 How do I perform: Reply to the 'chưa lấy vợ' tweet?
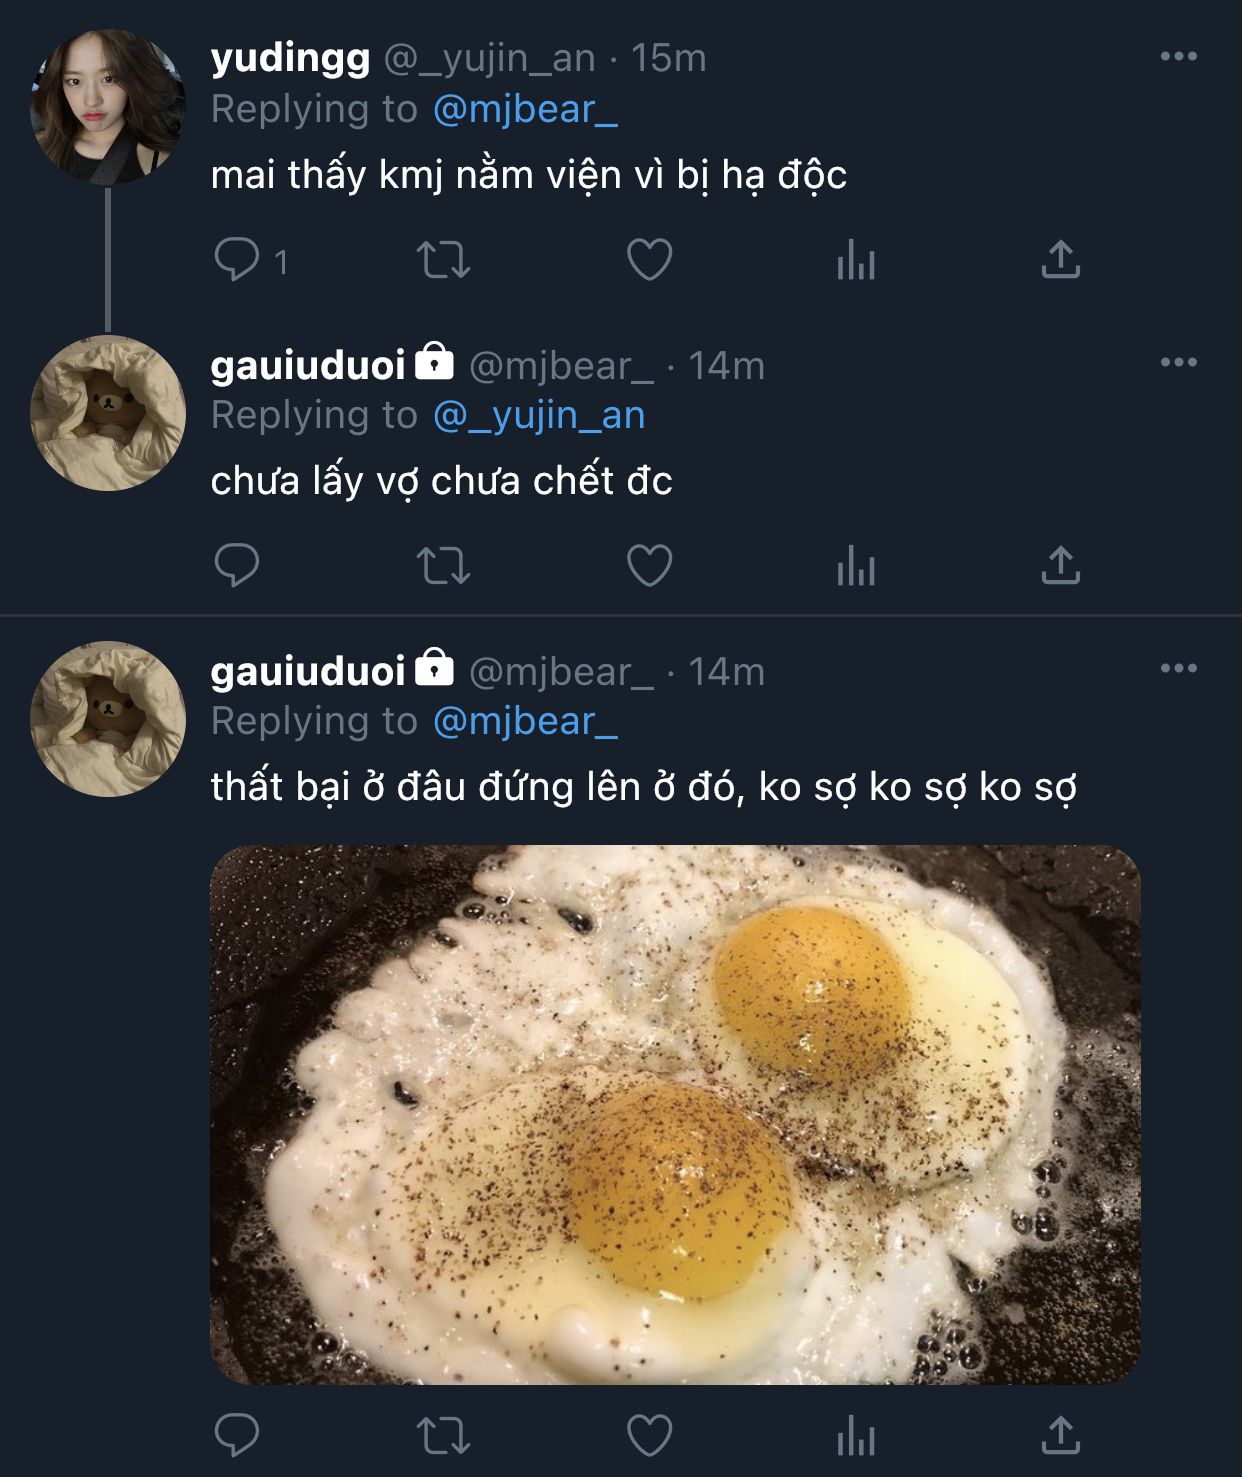pos(237,566)
